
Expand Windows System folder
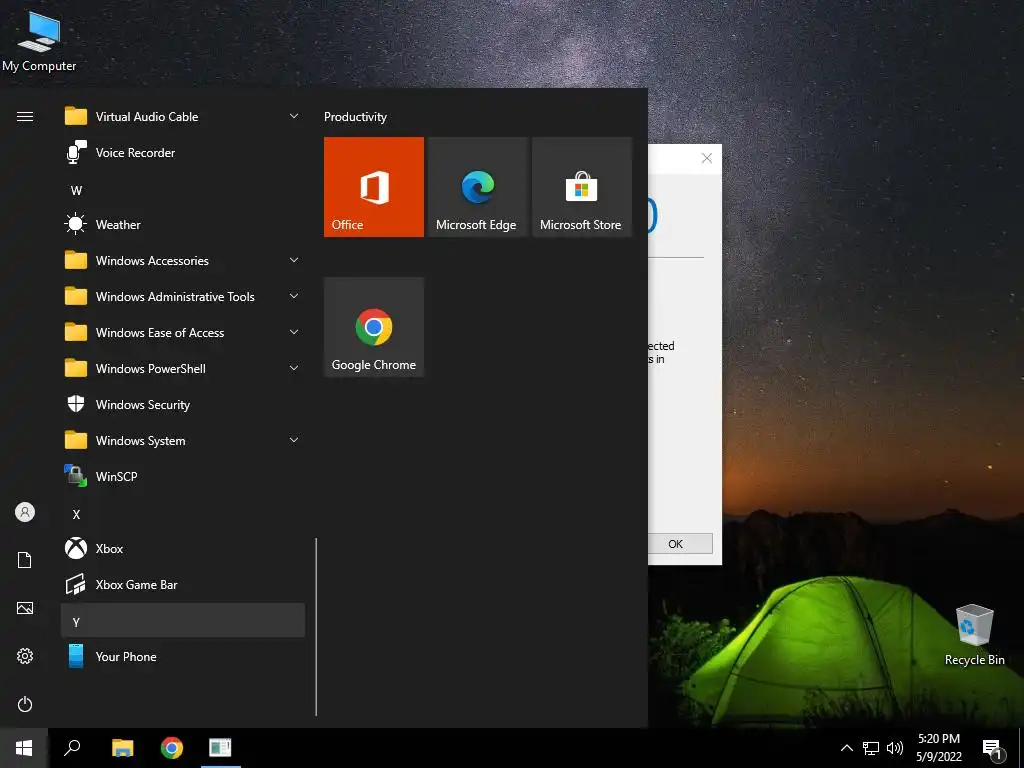183,441
